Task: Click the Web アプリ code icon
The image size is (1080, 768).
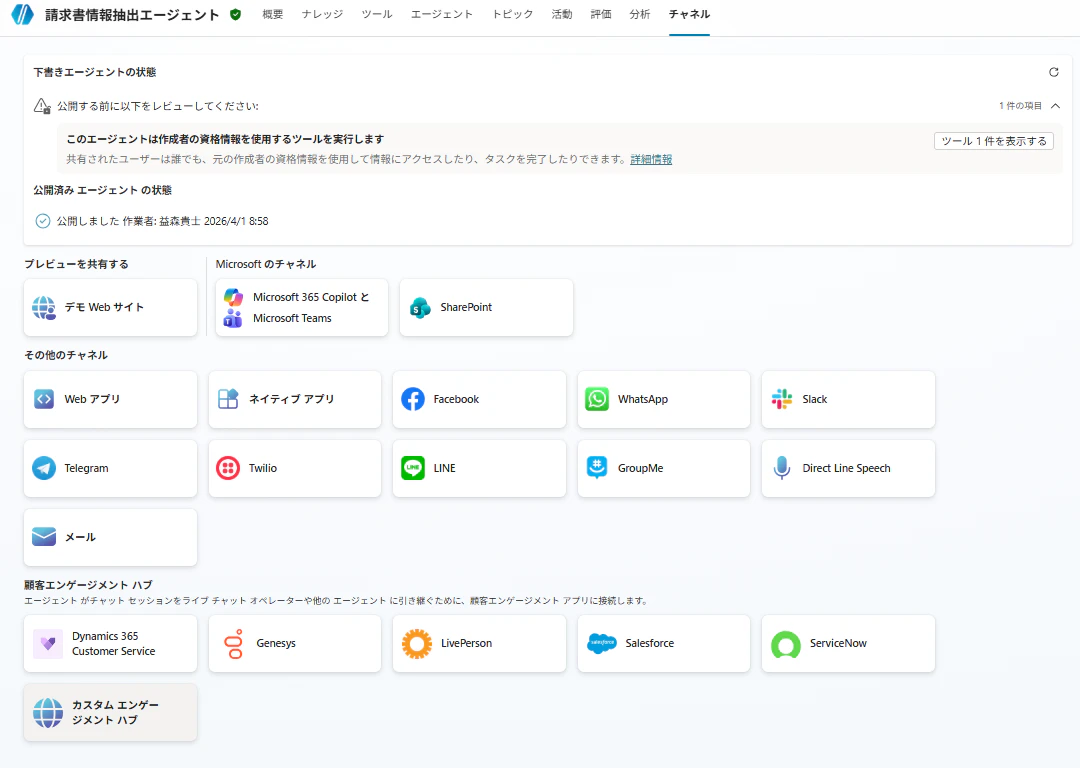Action: [44, 399]
